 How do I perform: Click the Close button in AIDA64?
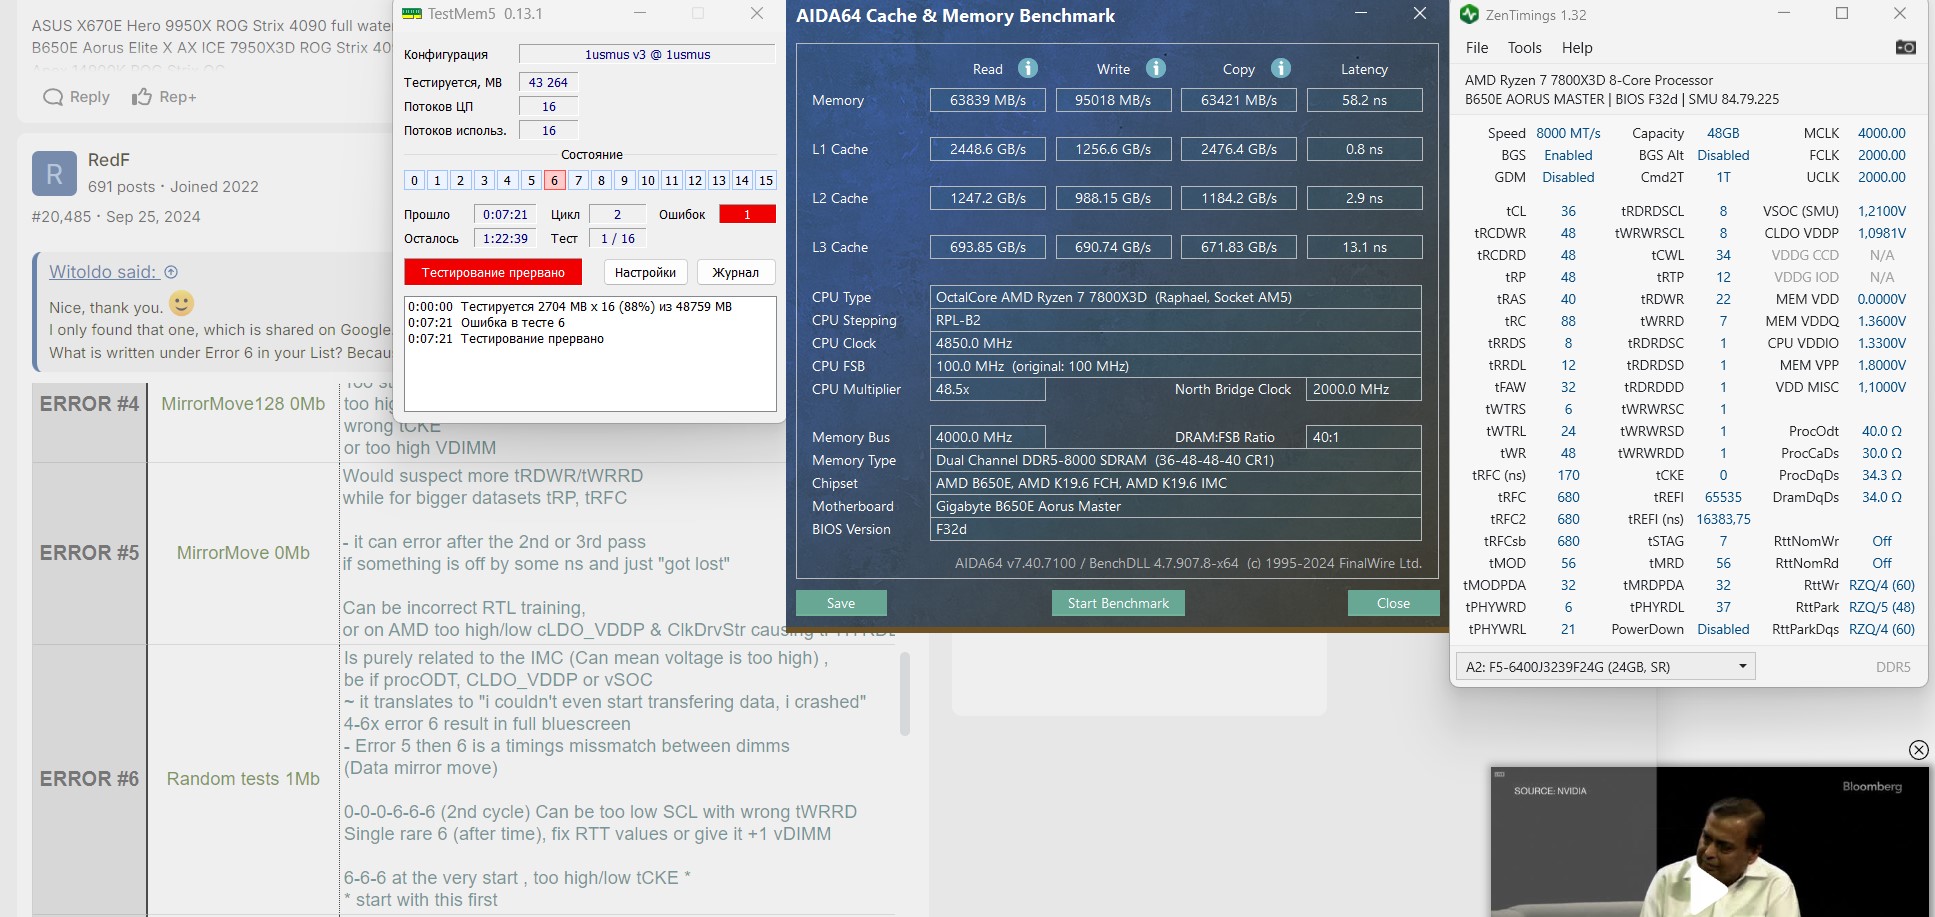pyautogui.click(x=1393, y=603)
